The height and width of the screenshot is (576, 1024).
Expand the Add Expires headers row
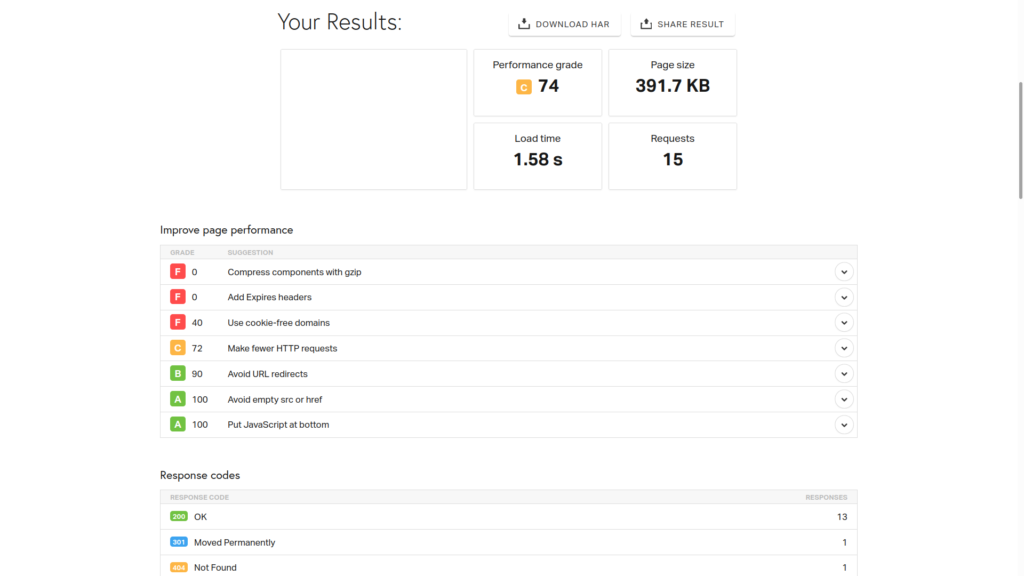[x=844, y=297]
